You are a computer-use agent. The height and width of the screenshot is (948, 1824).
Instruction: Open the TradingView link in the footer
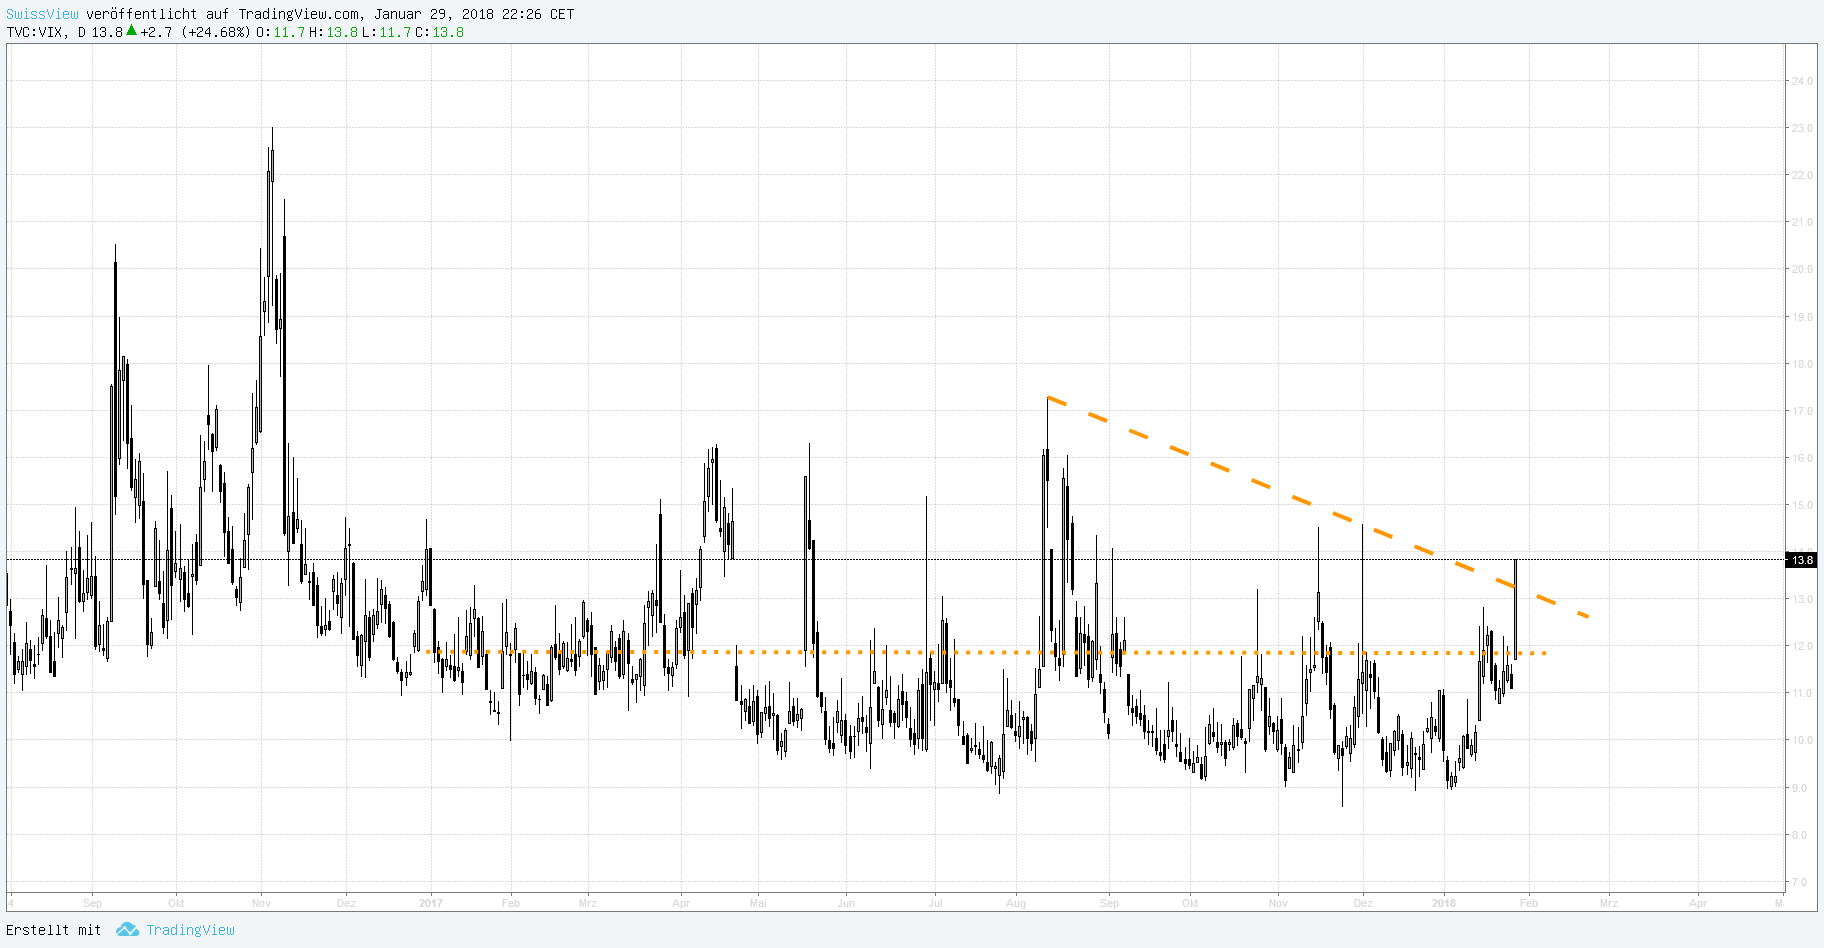click(x=190, y=930)
